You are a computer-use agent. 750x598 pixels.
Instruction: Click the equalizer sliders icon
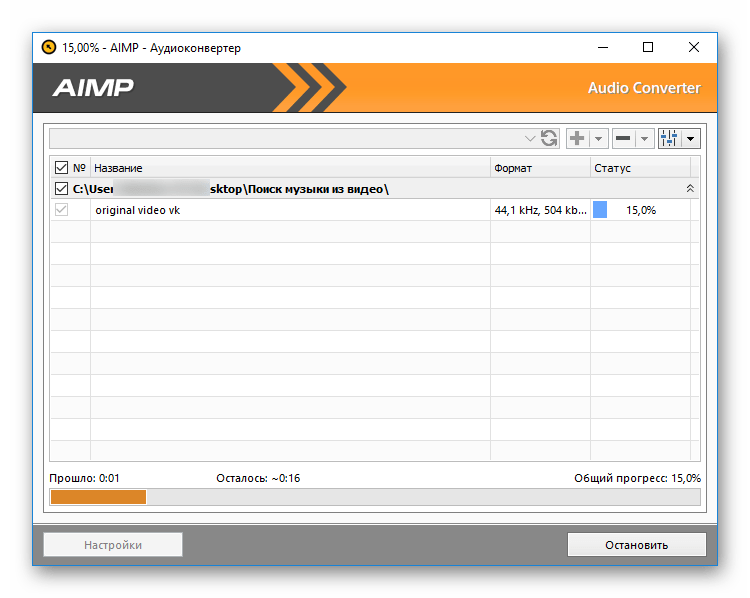pos(669,138)
